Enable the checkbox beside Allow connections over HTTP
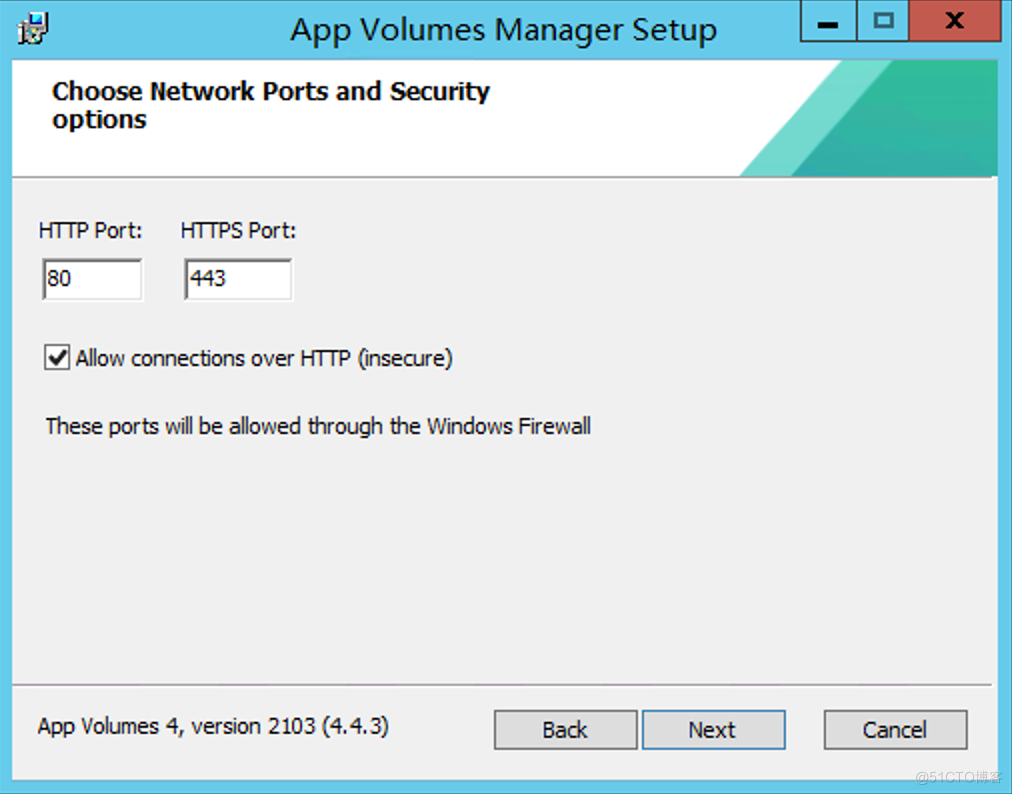The height and width of the screenshot is (794, 1012). (x=56, y=357)
